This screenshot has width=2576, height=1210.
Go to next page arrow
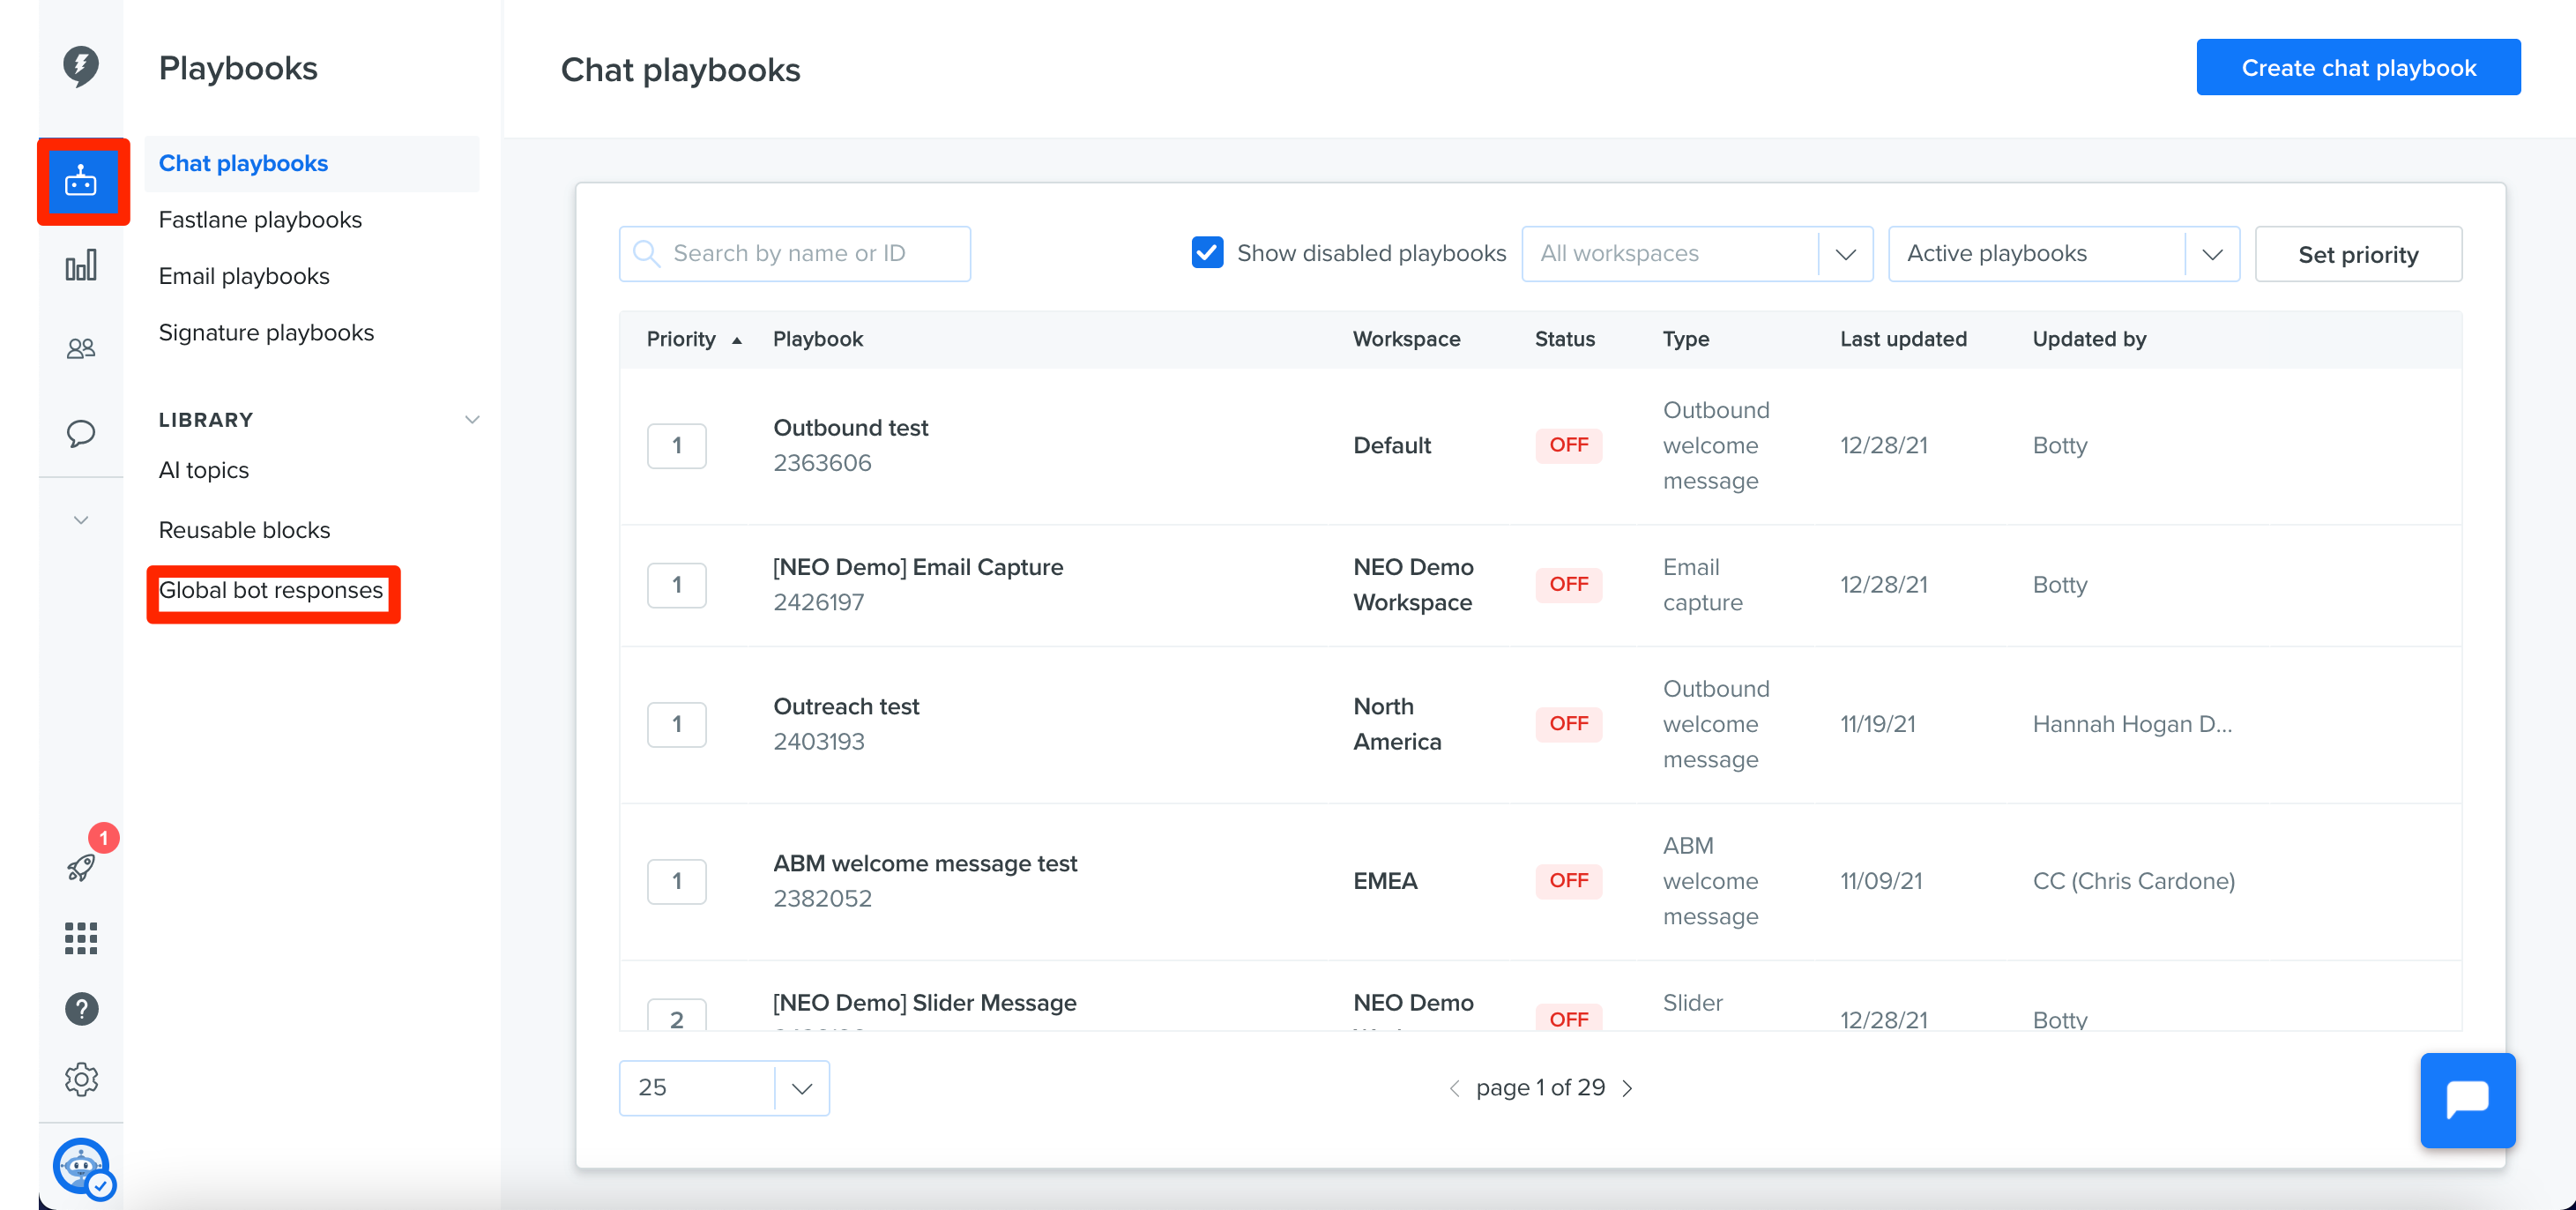pyautogui.click(x=1627, y=1088)
